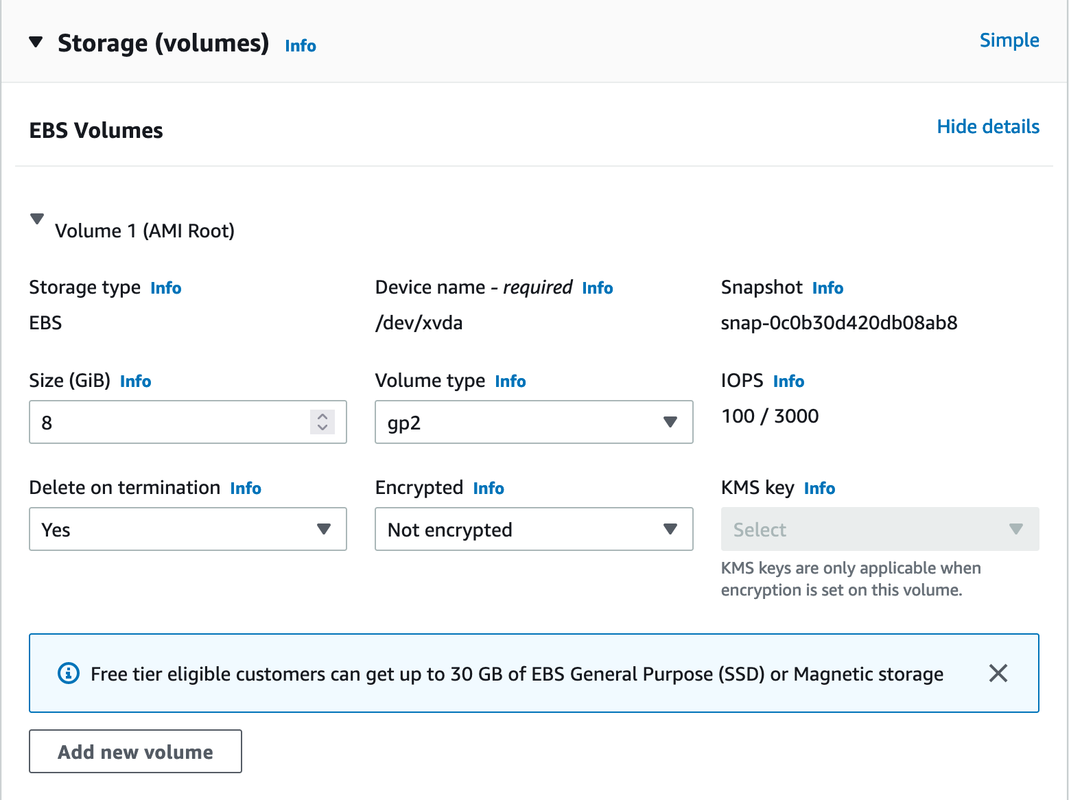Open the Encrypted dropdown
Viewport: 1069px width, 800px height.
click(533, 529)
